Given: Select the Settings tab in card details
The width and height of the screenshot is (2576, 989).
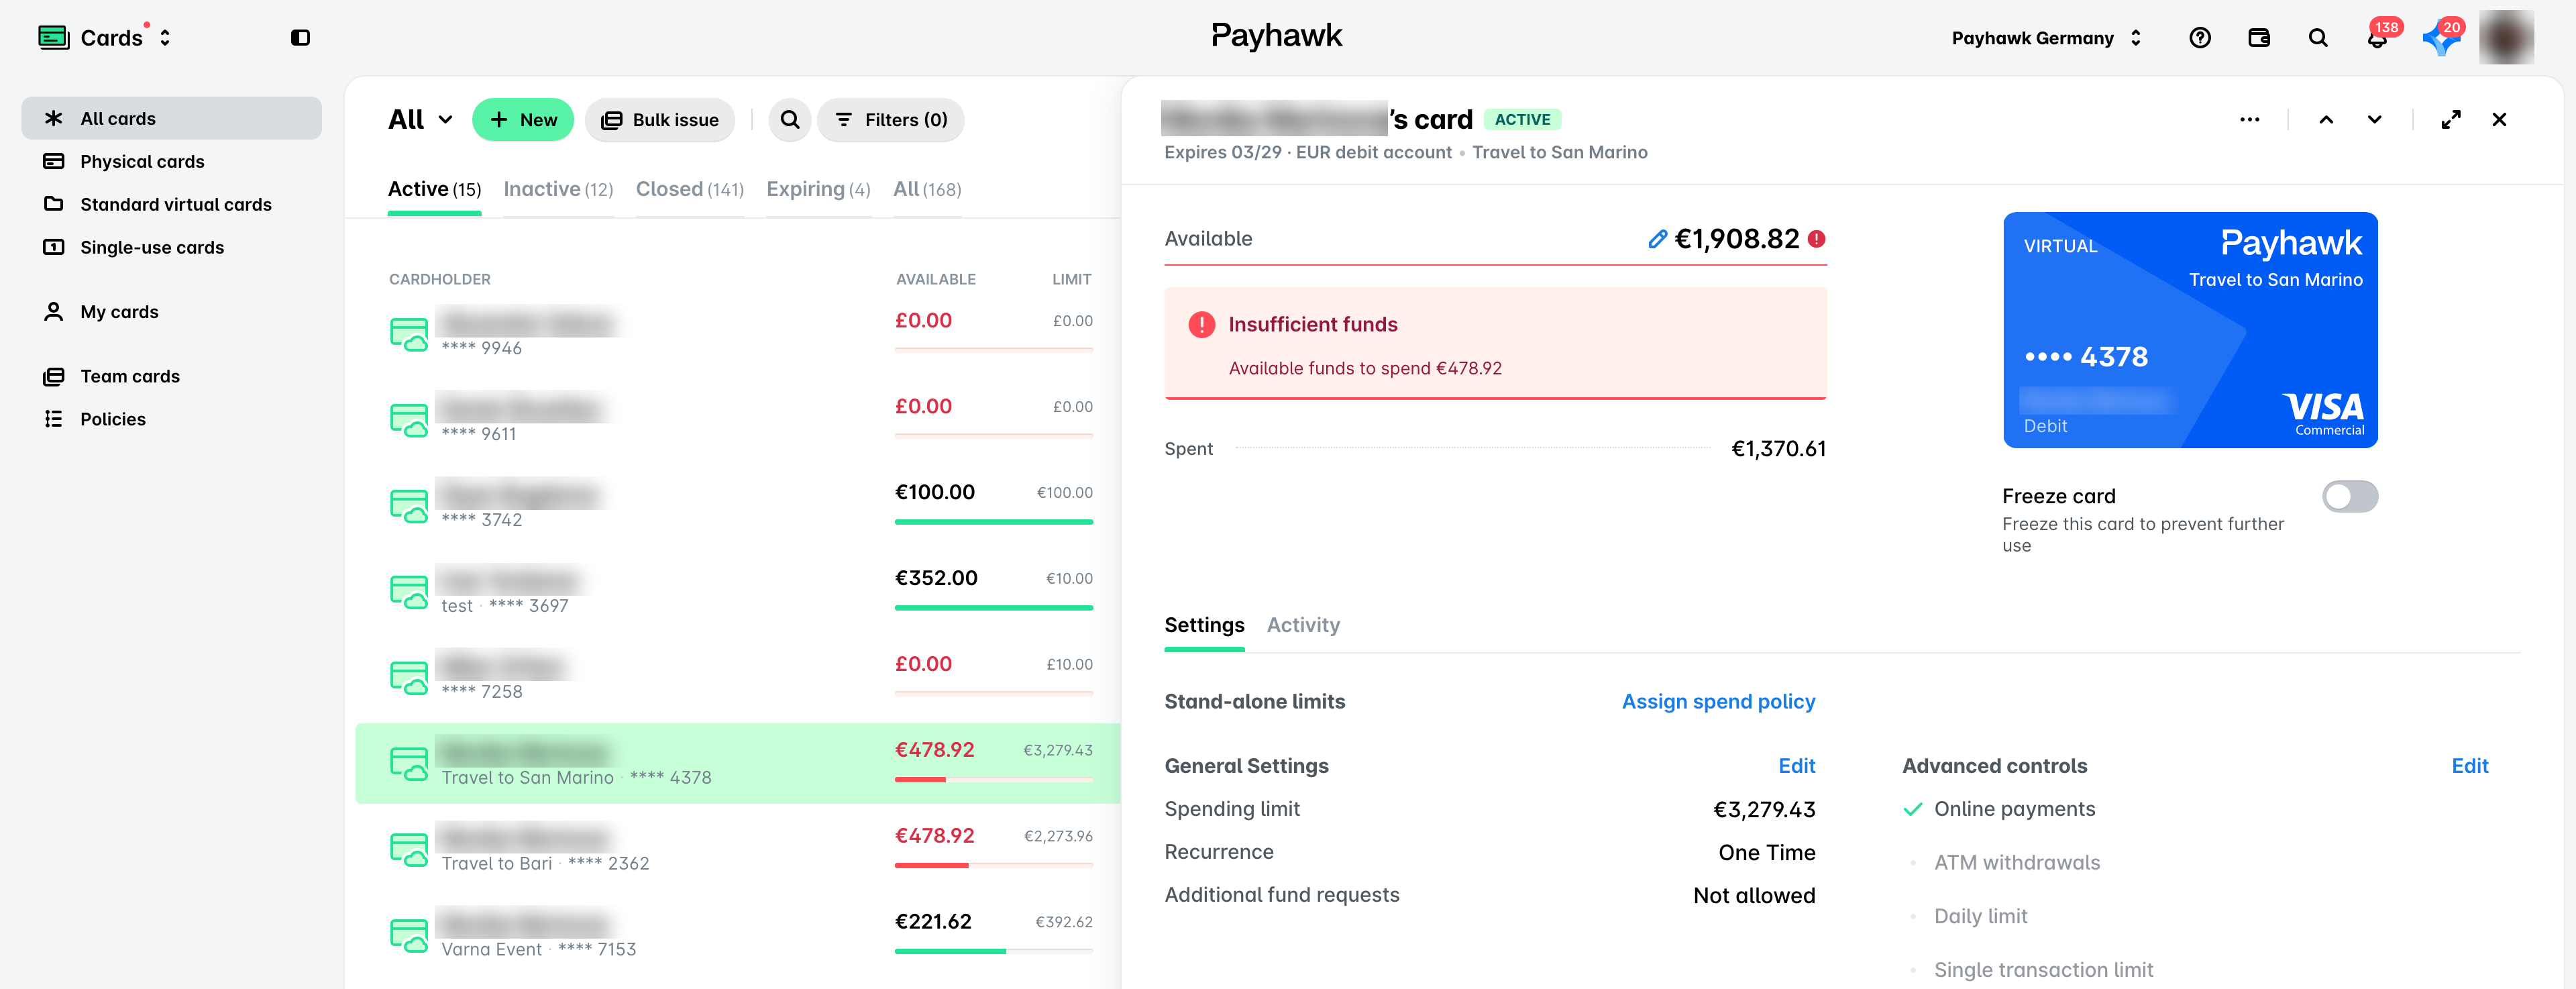Looking at the screenshot, I should (x=1204, y=625).
